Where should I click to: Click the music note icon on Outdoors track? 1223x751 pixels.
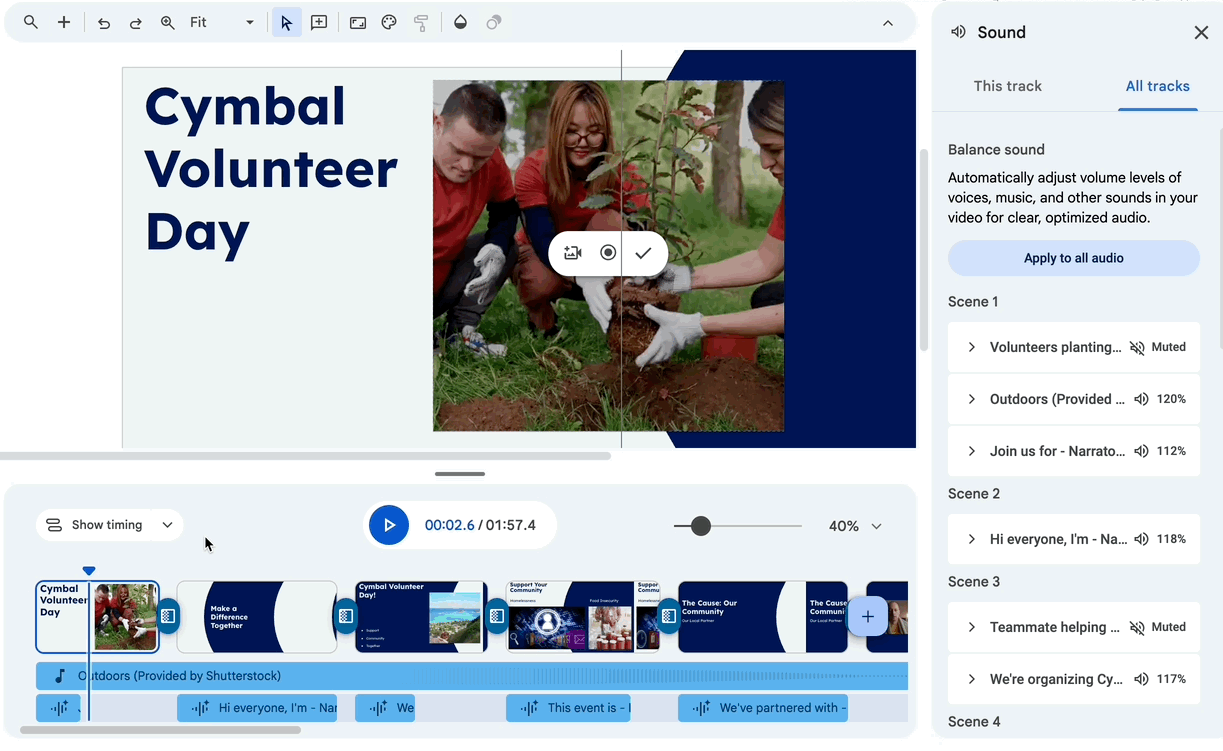[x=59, y=676]
